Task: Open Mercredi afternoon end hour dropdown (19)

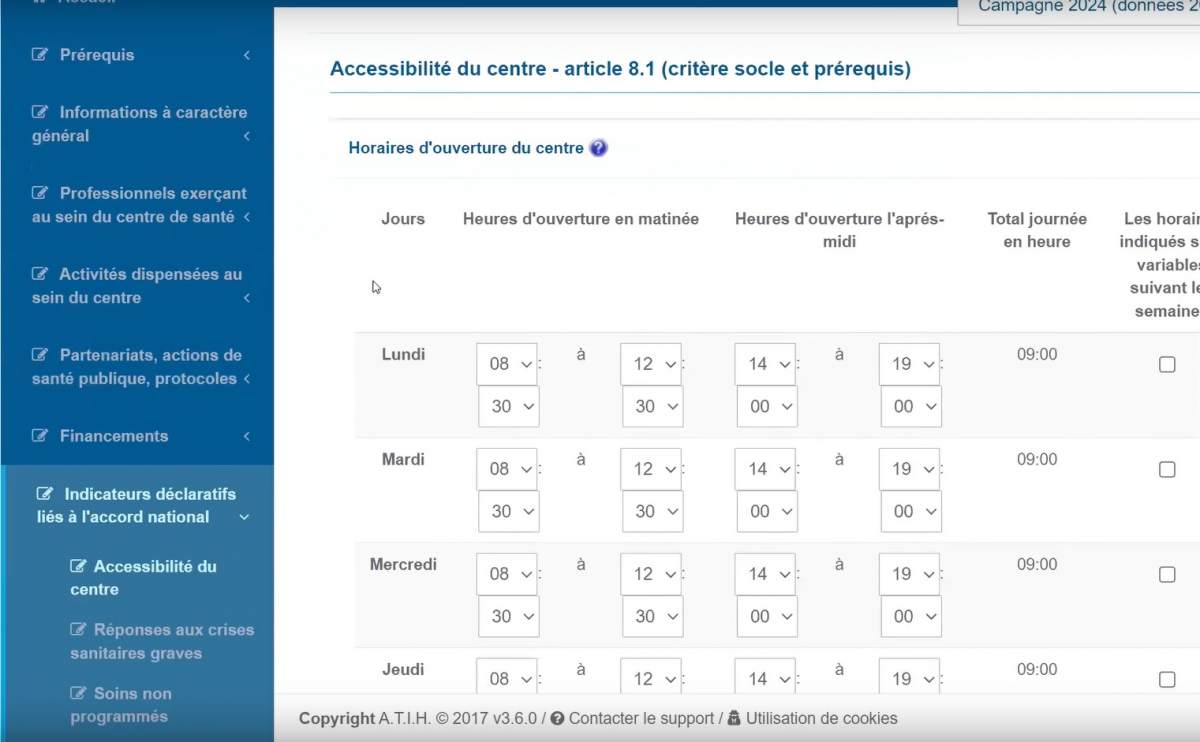Action: point(909,574)
